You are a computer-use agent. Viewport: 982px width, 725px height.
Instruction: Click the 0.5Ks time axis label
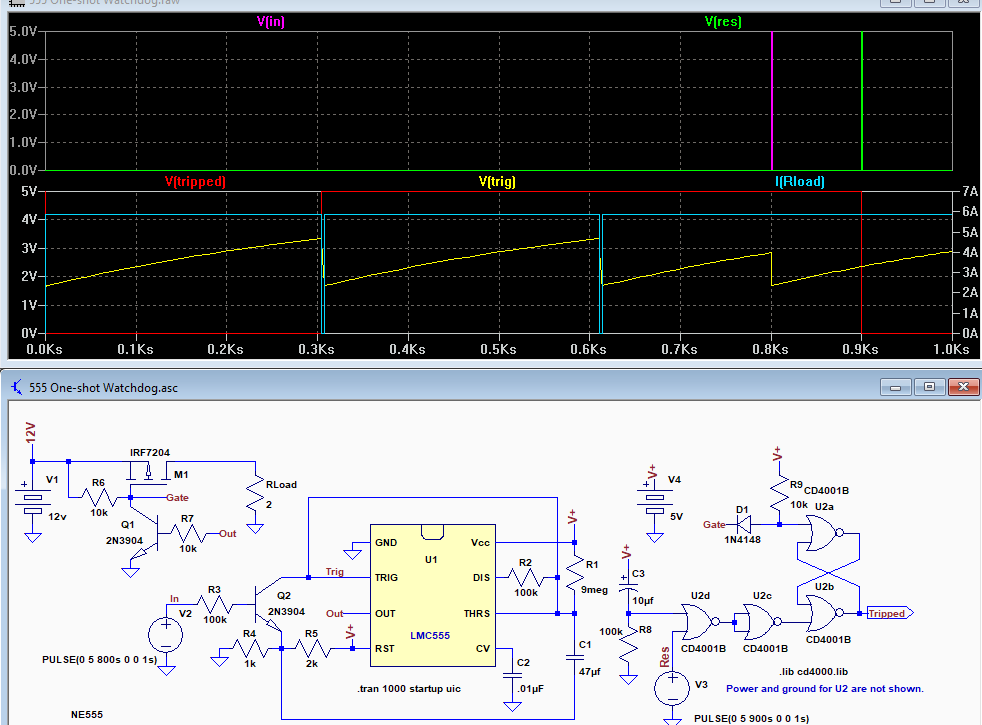coord(499,349)
